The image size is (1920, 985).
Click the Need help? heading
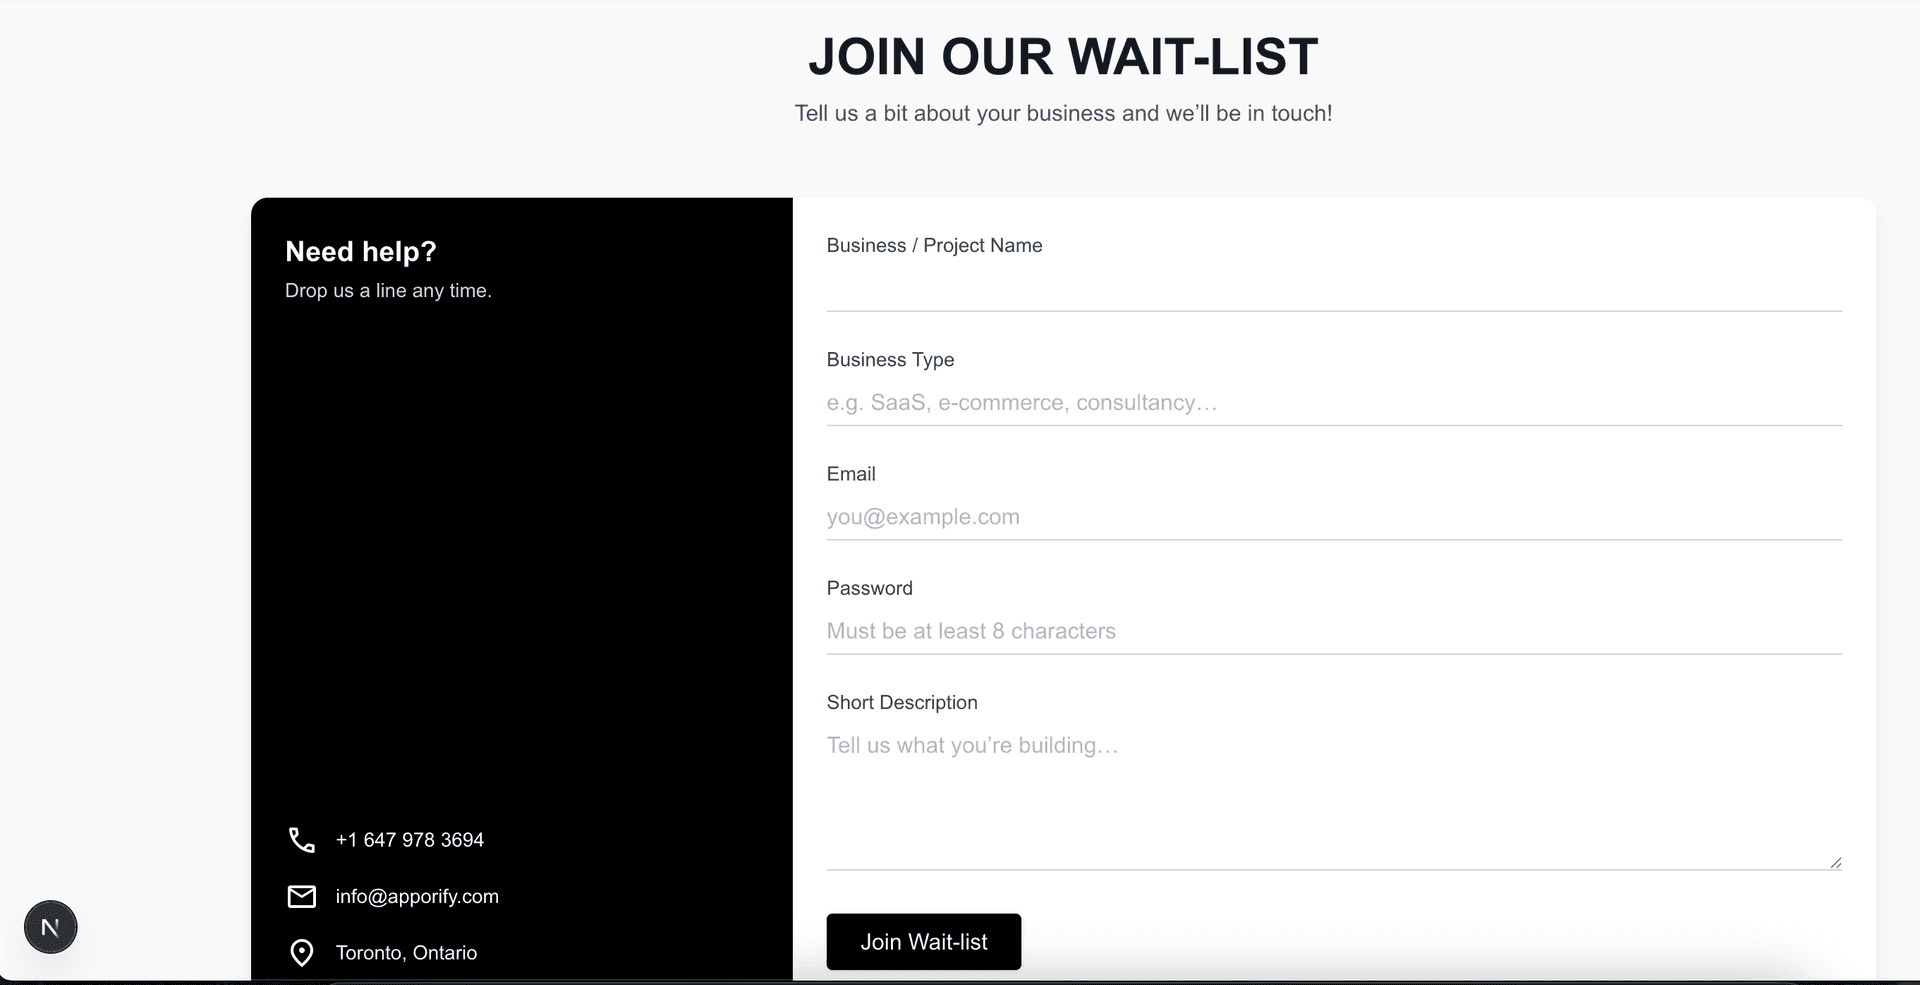[x=361, y=251]
